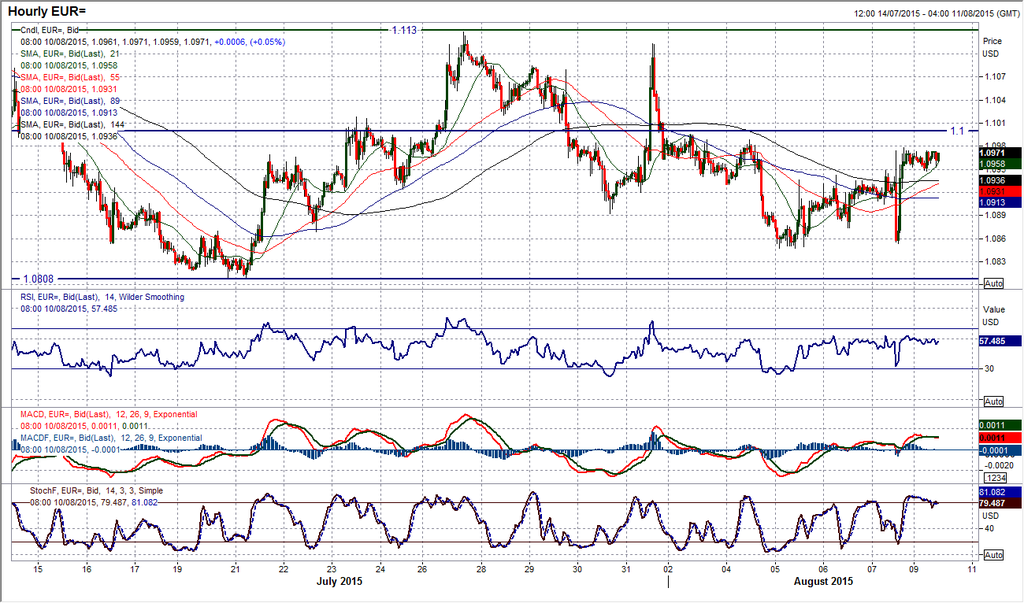
Task: Click the August 2015 axis label
Action: 824,581
